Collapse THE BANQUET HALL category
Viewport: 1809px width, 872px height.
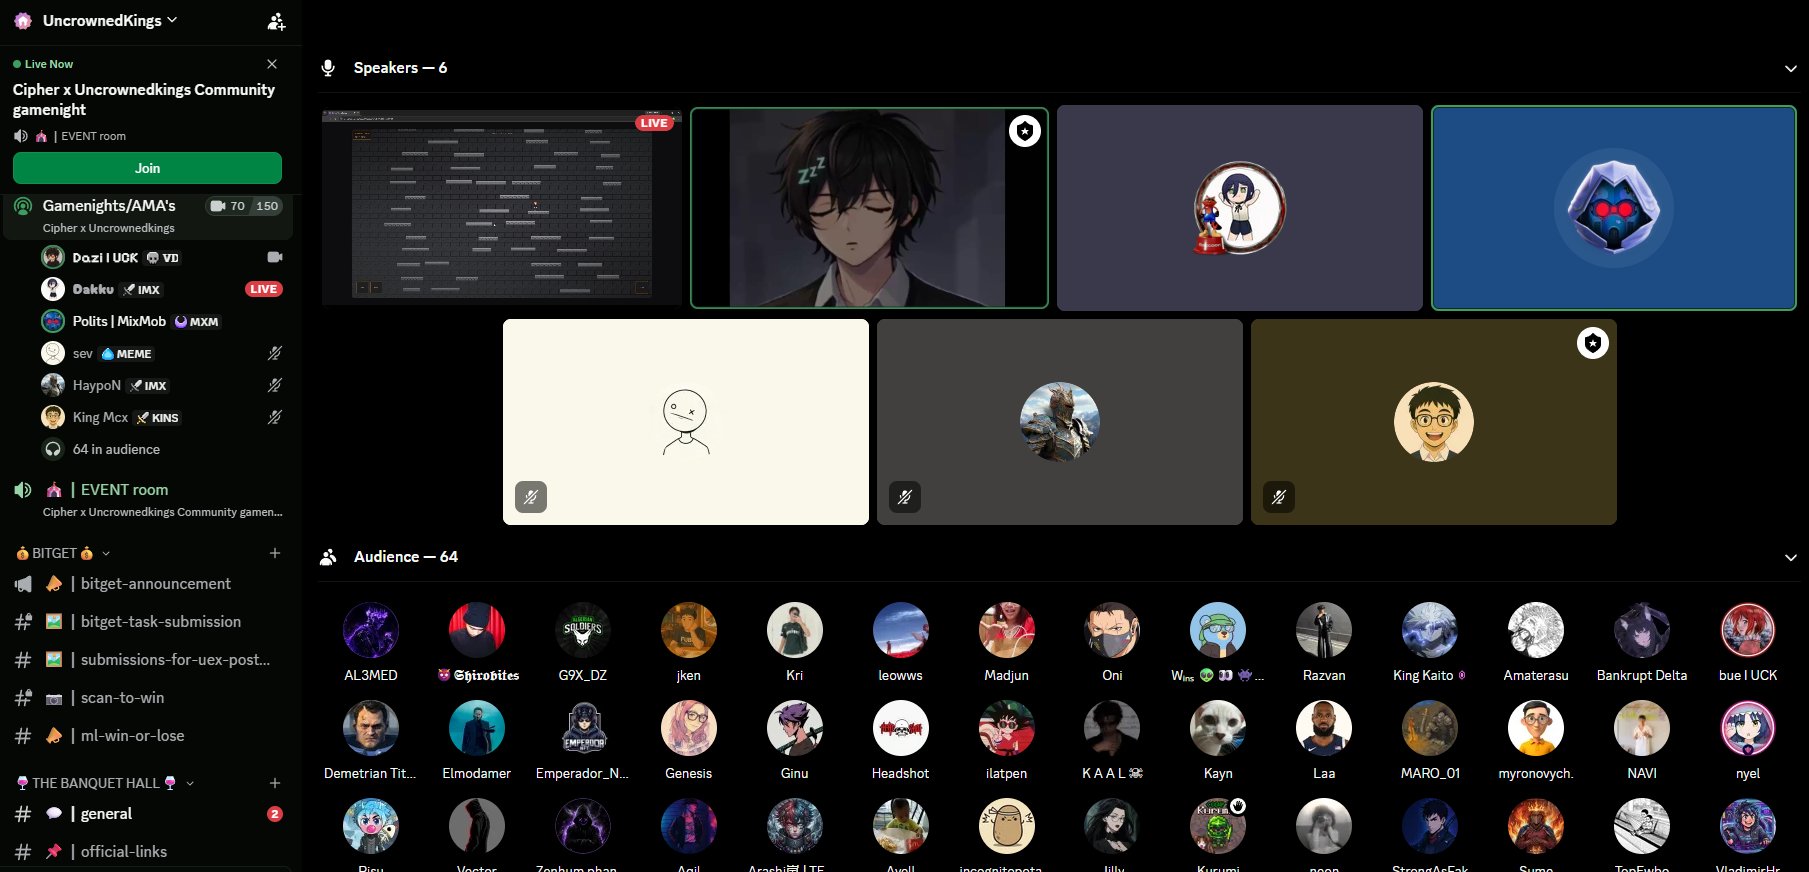coord(105,783)
